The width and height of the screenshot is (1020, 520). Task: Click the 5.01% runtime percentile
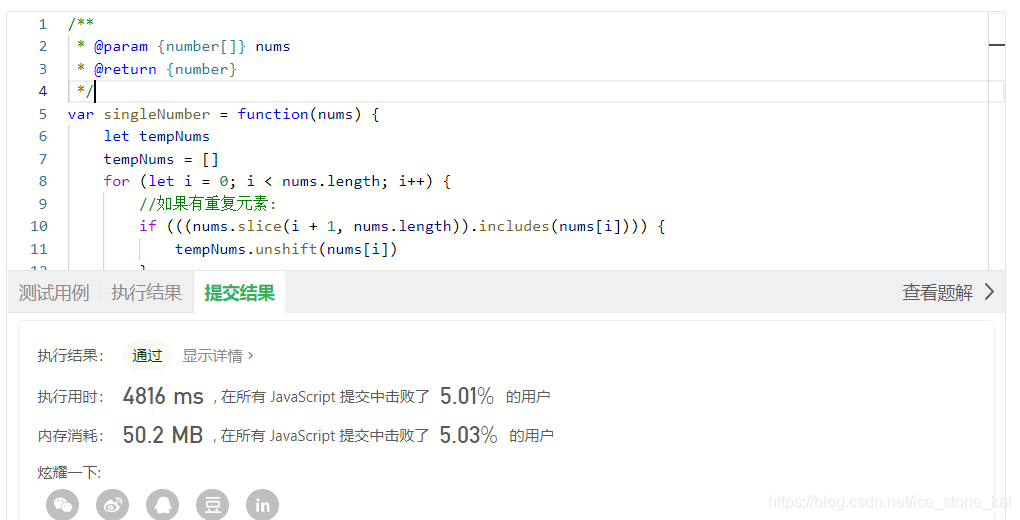466,396
